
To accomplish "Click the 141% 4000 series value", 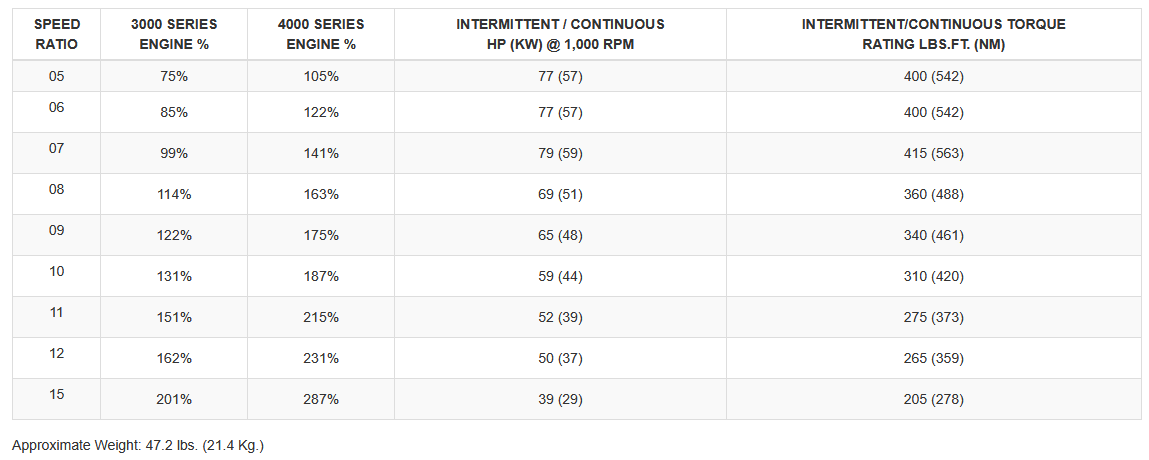I will [x=321, y=154].
